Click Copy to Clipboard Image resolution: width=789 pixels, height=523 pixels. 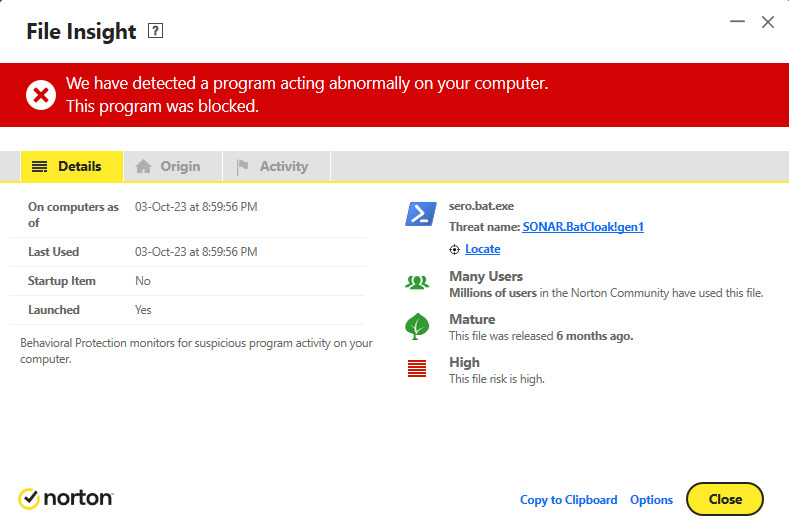(568, 499)
